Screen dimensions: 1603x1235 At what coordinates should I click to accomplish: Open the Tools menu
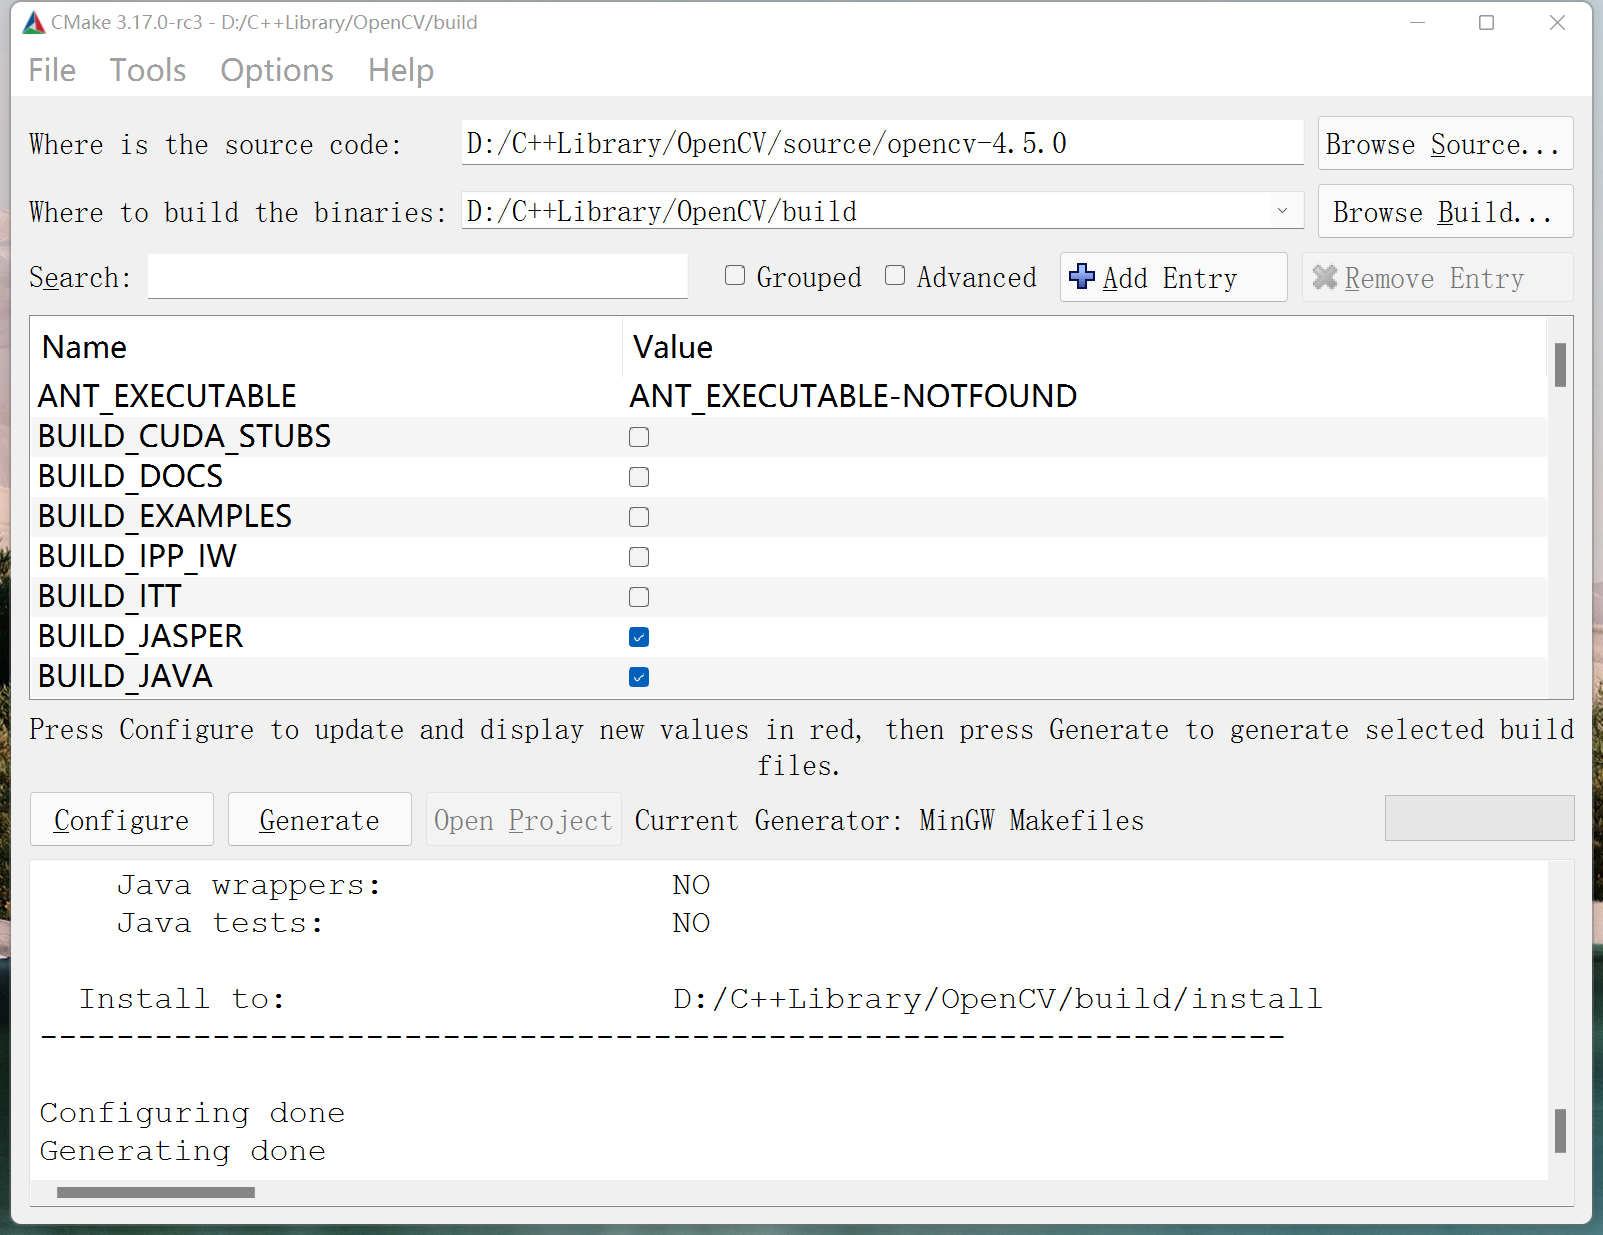[x=148, y=70]
